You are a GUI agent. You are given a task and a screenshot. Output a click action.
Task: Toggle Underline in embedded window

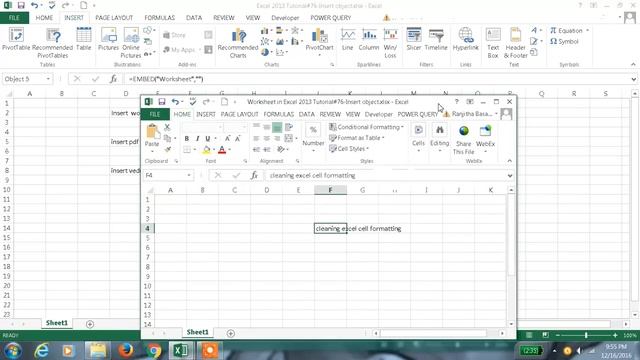coord(208,139)
